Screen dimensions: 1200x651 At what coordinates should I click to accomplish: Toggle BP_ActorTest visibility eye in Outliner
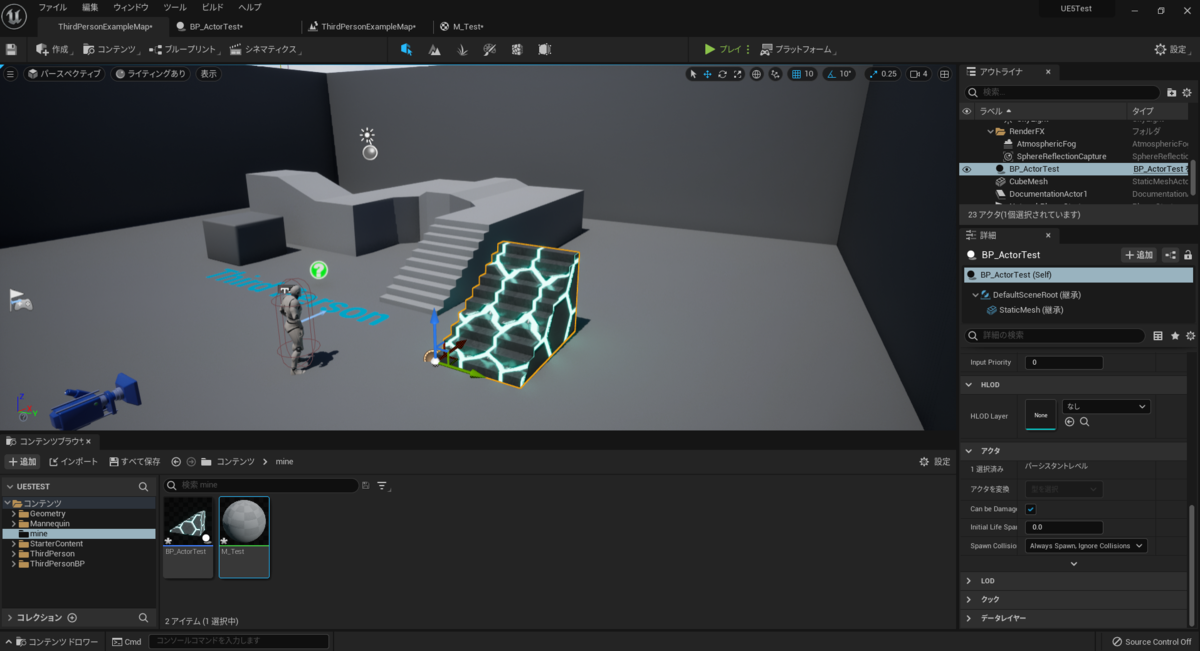967,169
